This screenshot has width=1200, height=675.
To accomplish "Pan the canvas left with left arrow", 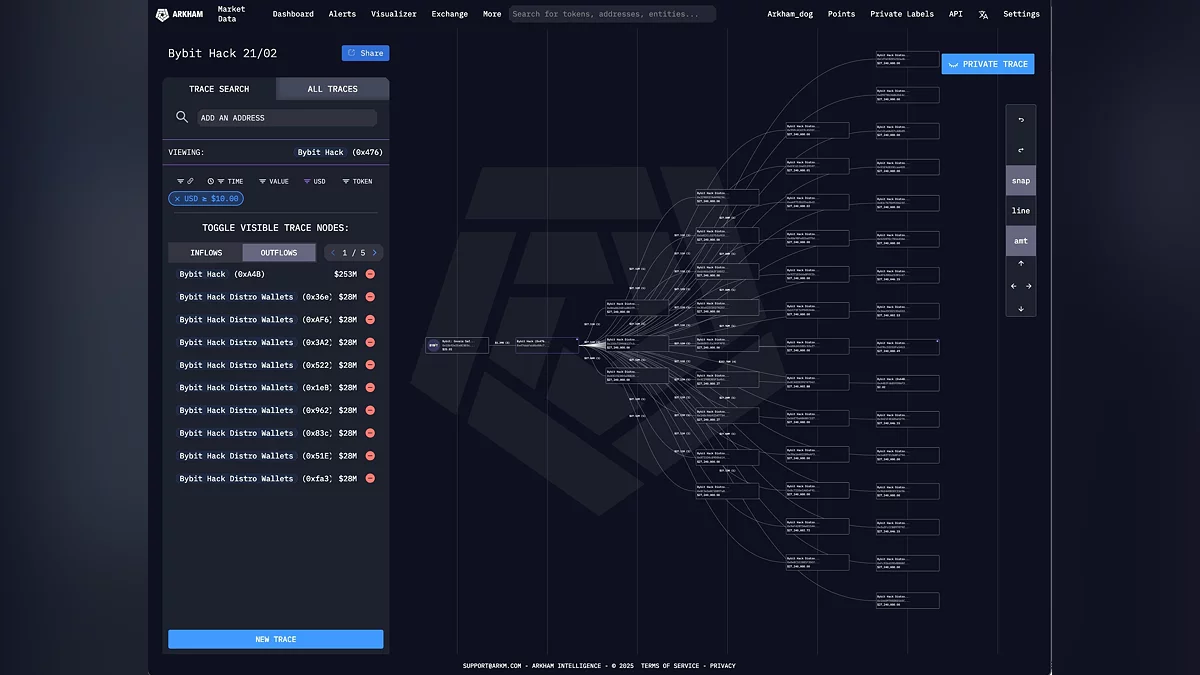I will [x=1013, y=286].
